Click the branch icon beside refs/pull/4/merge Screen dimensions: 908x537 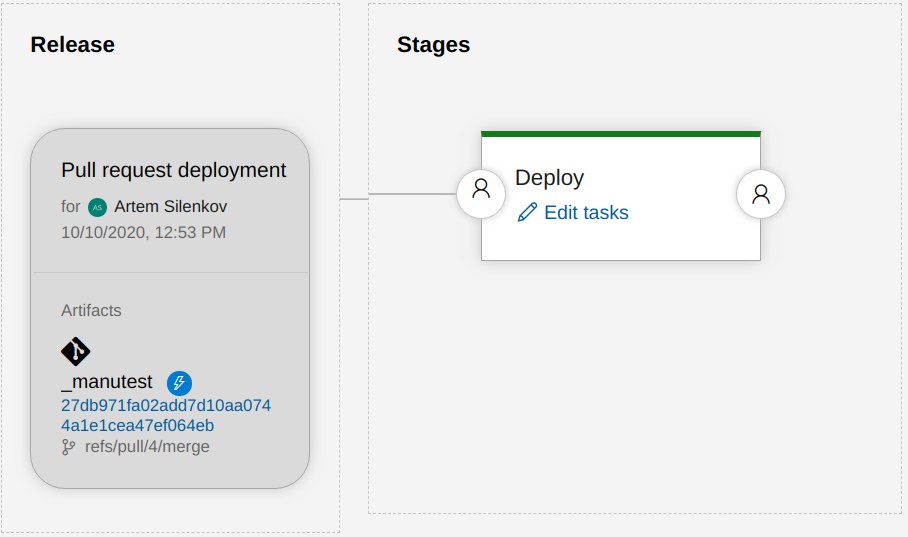pos(68,447)
